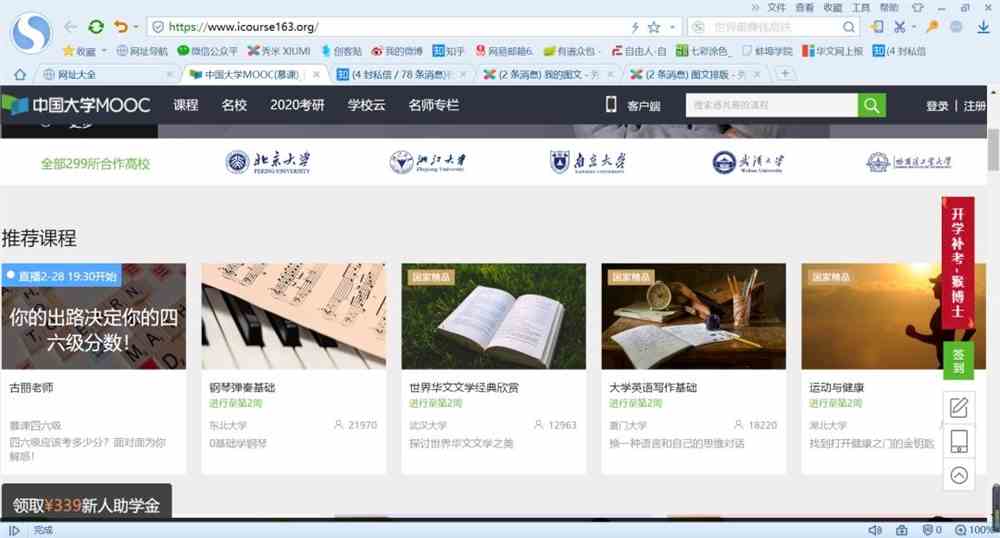Click the security shield icon in address bar
This screenshot has height=538, width=1000.
158,27
